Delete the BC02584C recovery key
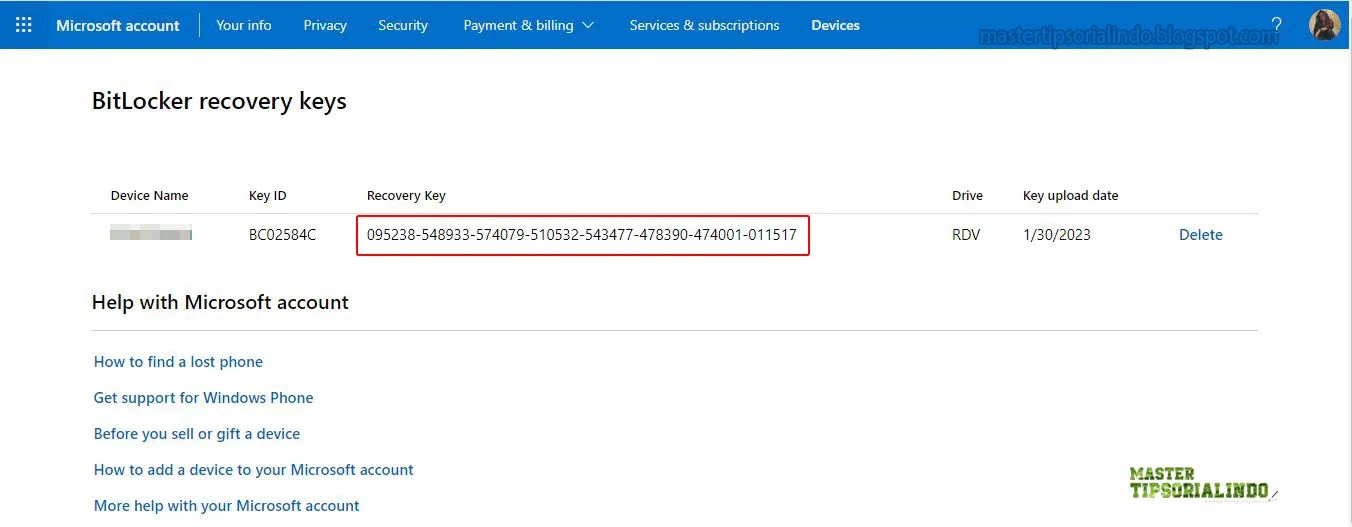Image resolution: width=1352 pixels, height=527 pixels. 1200,235
